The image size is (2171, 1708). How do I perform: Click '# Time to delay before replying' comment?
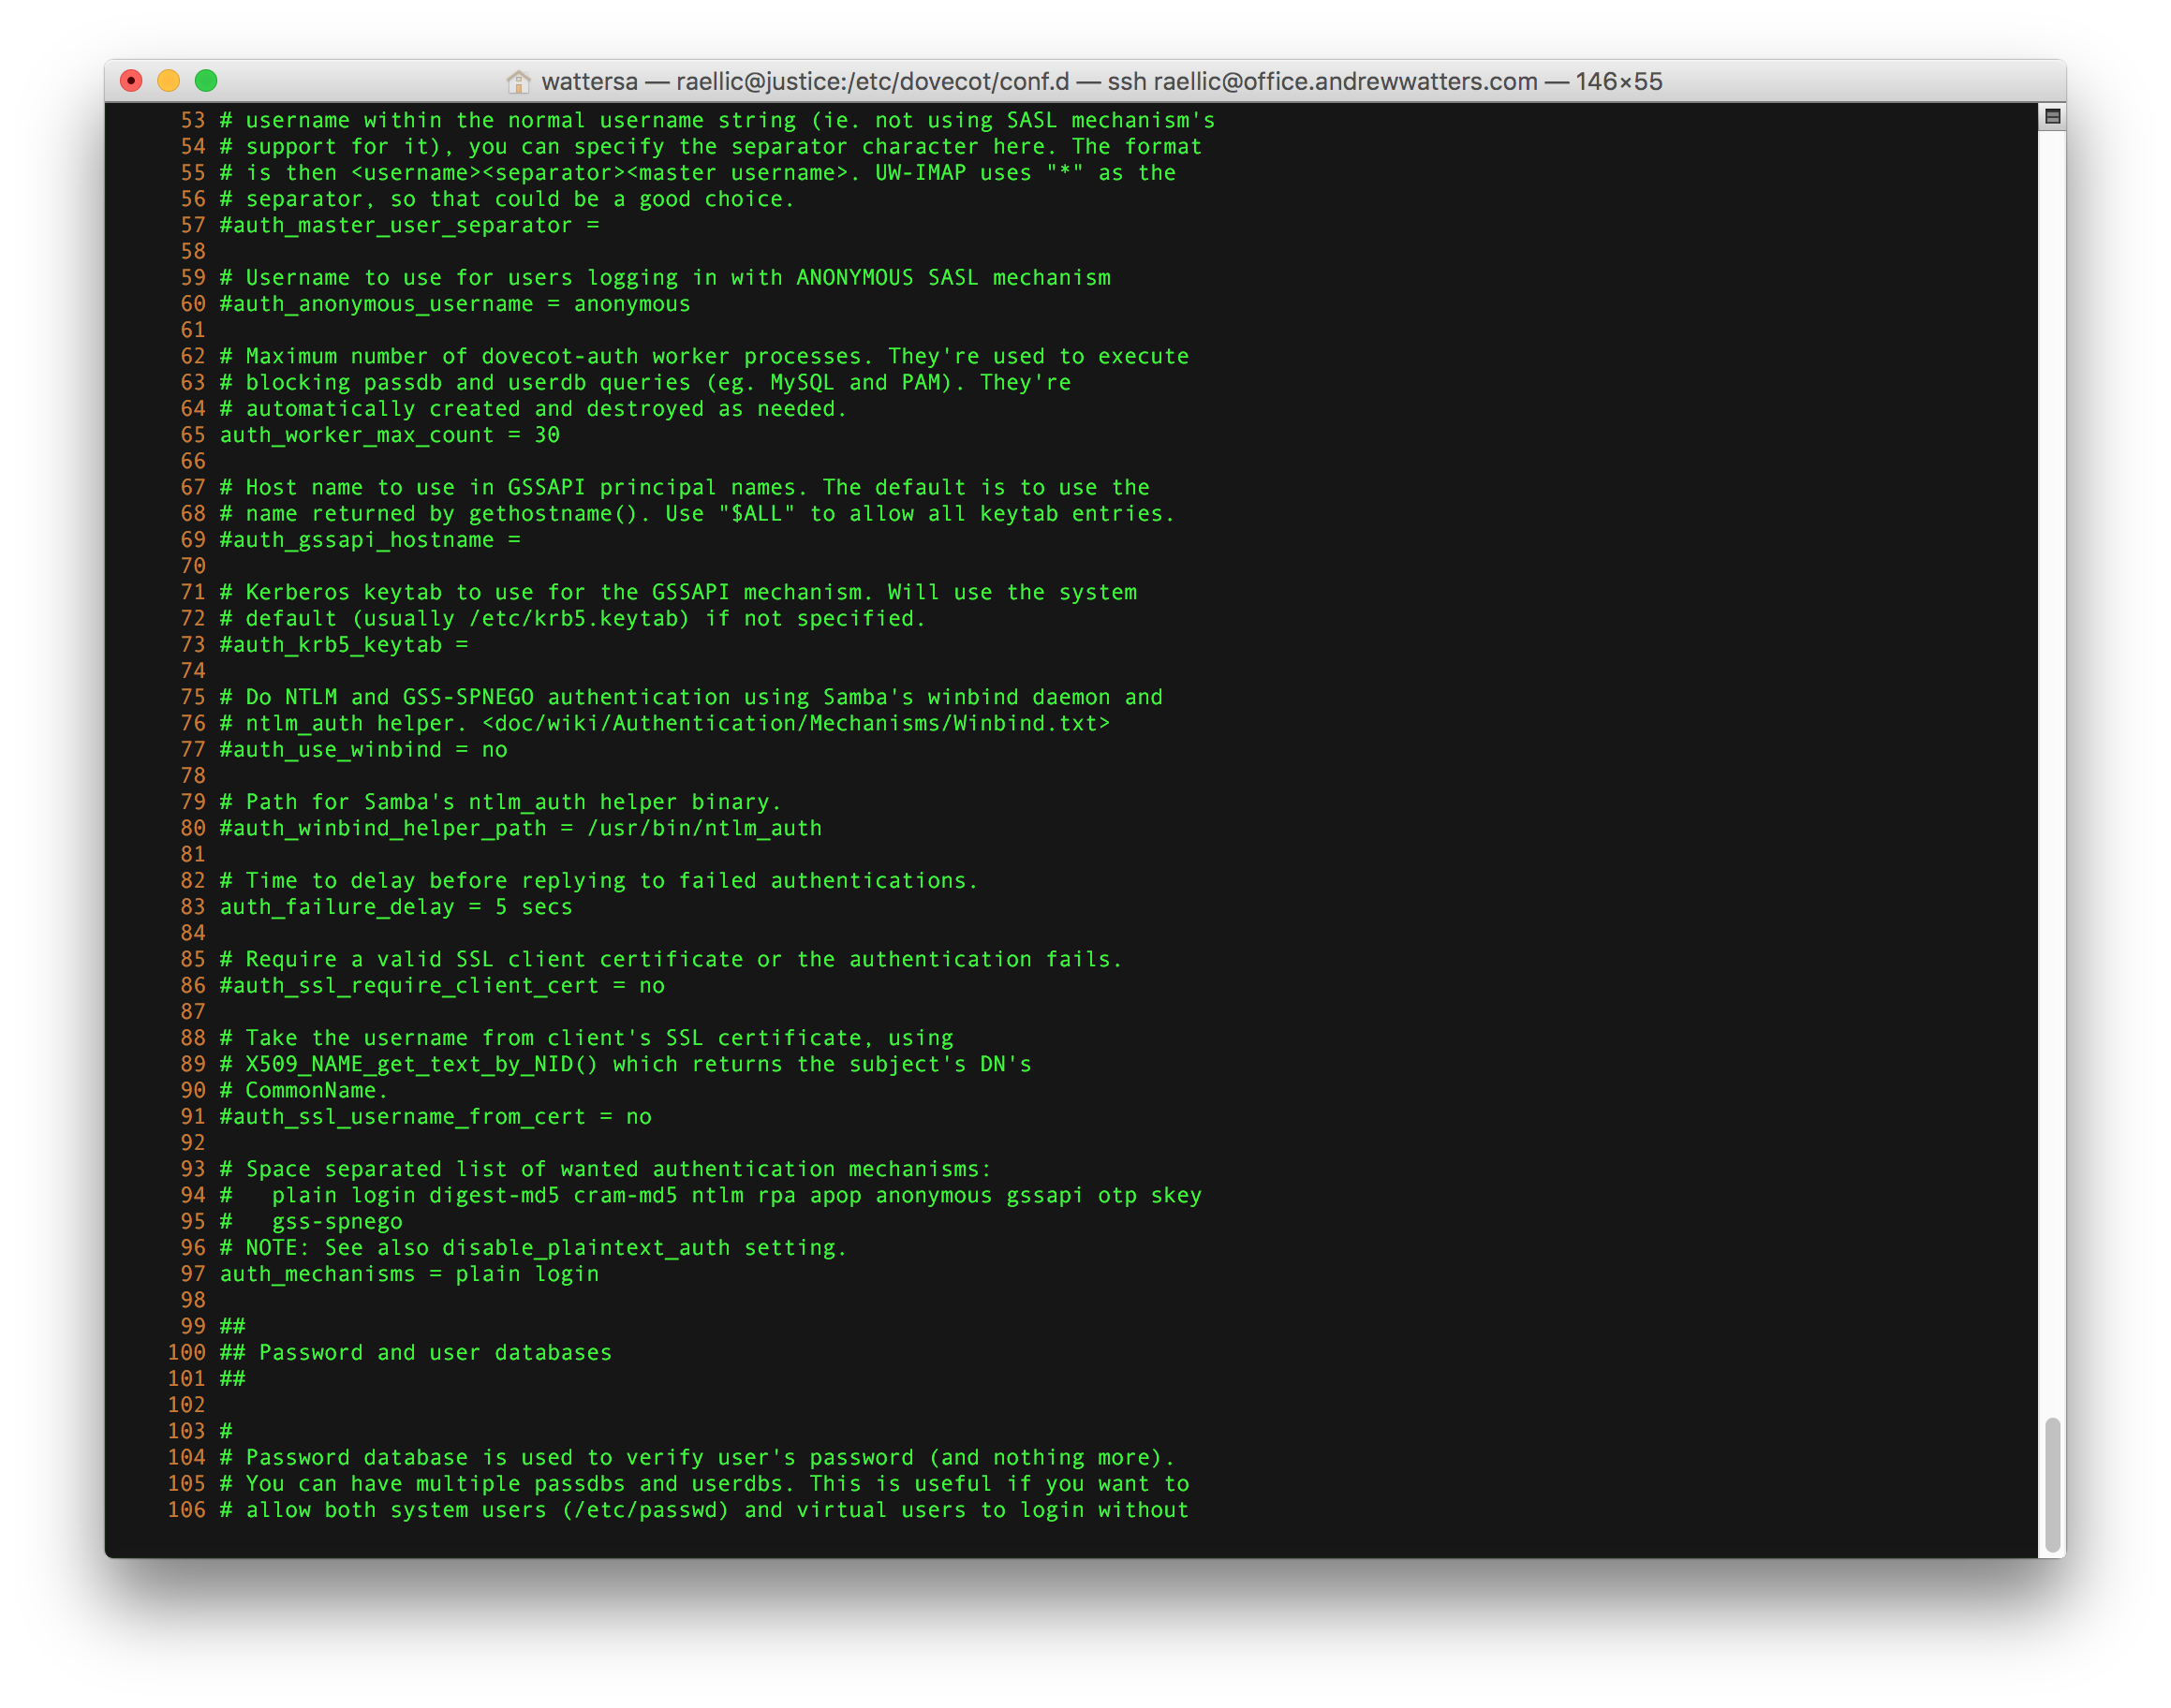pos(599,881)
